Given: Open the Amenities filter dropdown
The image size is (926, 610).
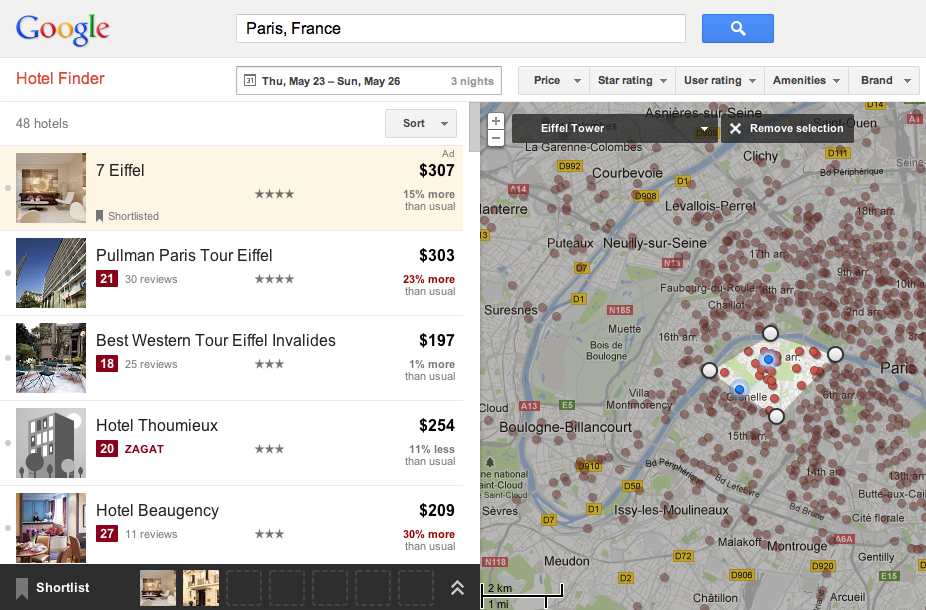Looking at the screenshot, I should (806, 80).
